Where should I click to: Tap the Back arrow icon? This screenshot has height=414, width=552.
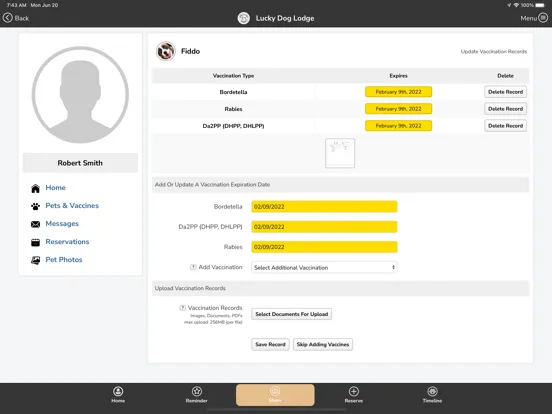click(7, 18)
